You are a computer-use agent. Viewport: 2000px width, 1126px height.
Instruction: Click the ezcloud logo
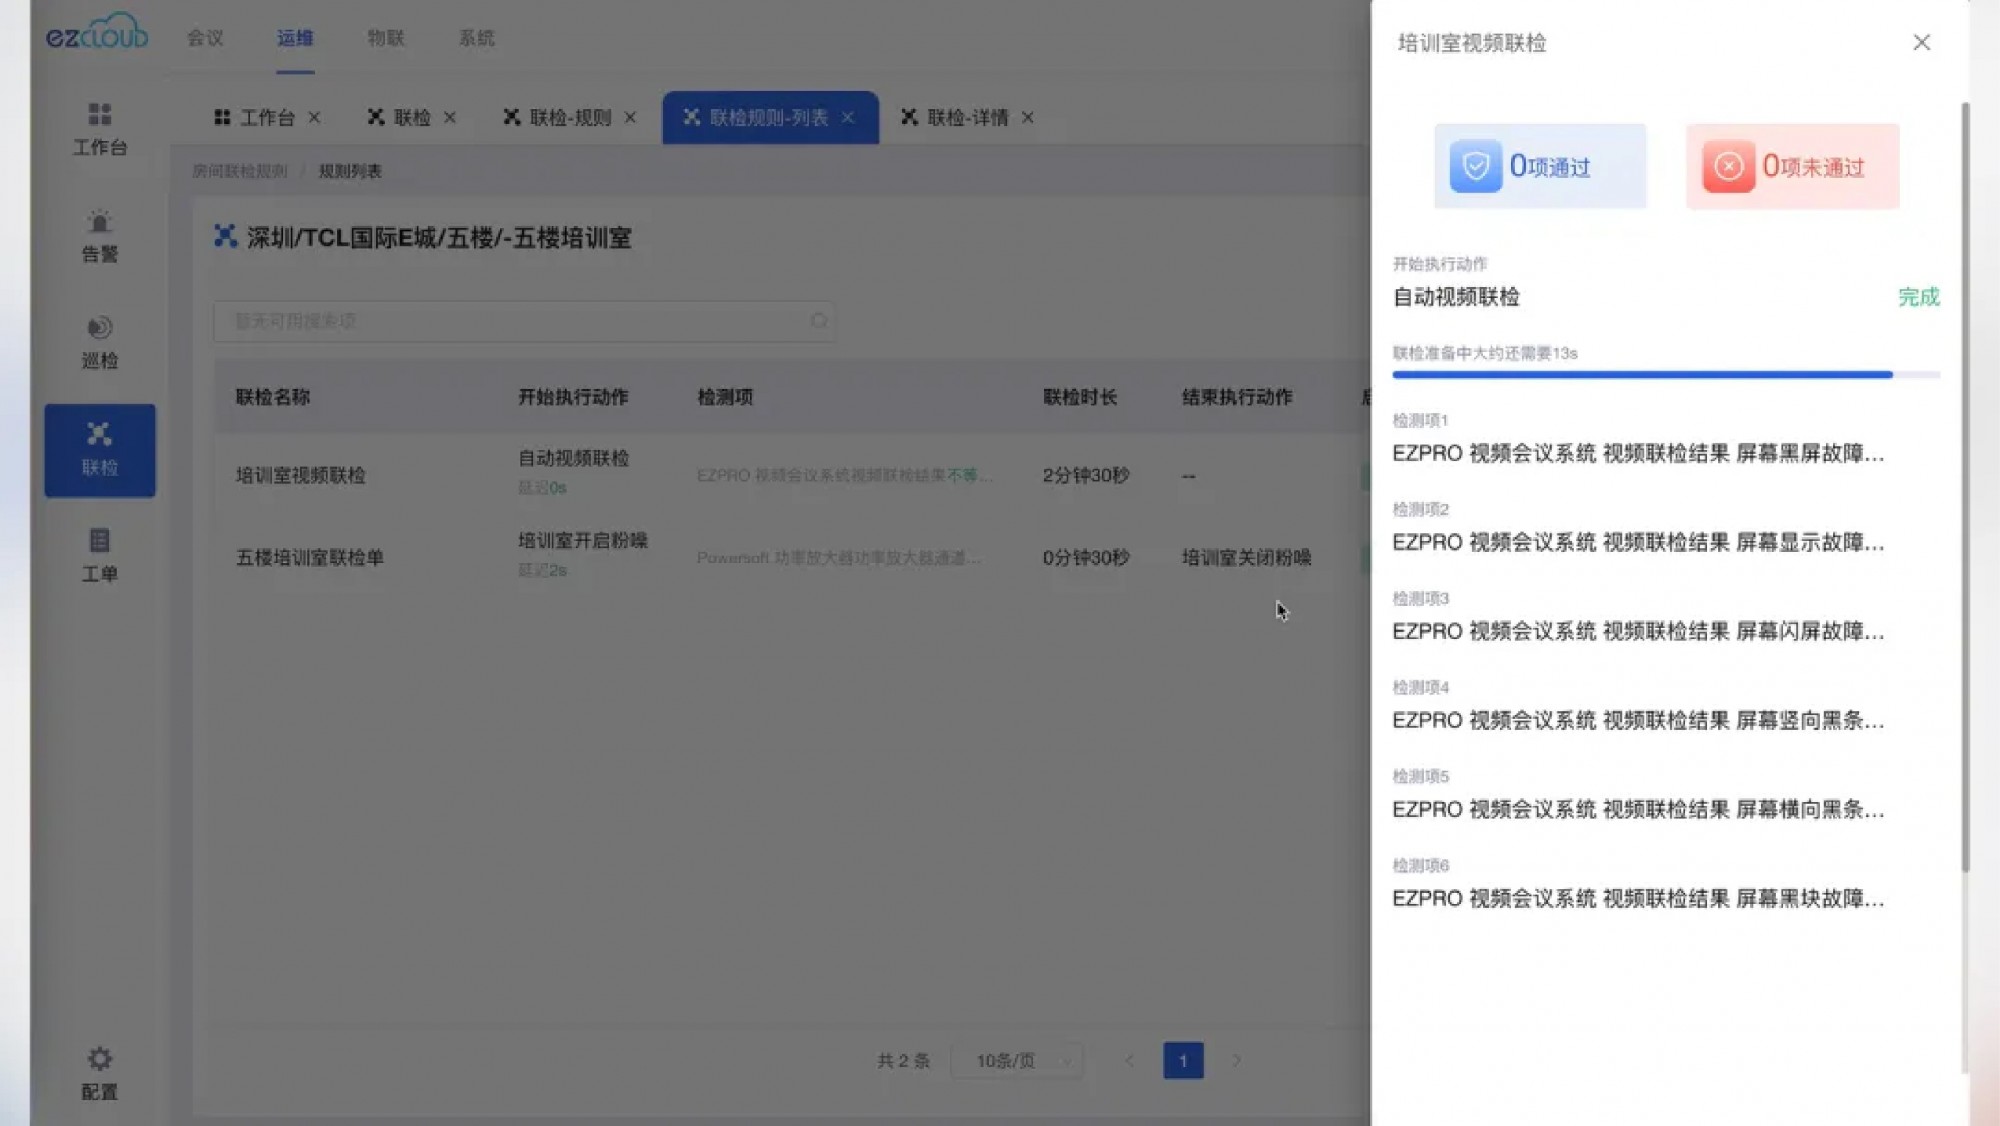tap(97, 33)
